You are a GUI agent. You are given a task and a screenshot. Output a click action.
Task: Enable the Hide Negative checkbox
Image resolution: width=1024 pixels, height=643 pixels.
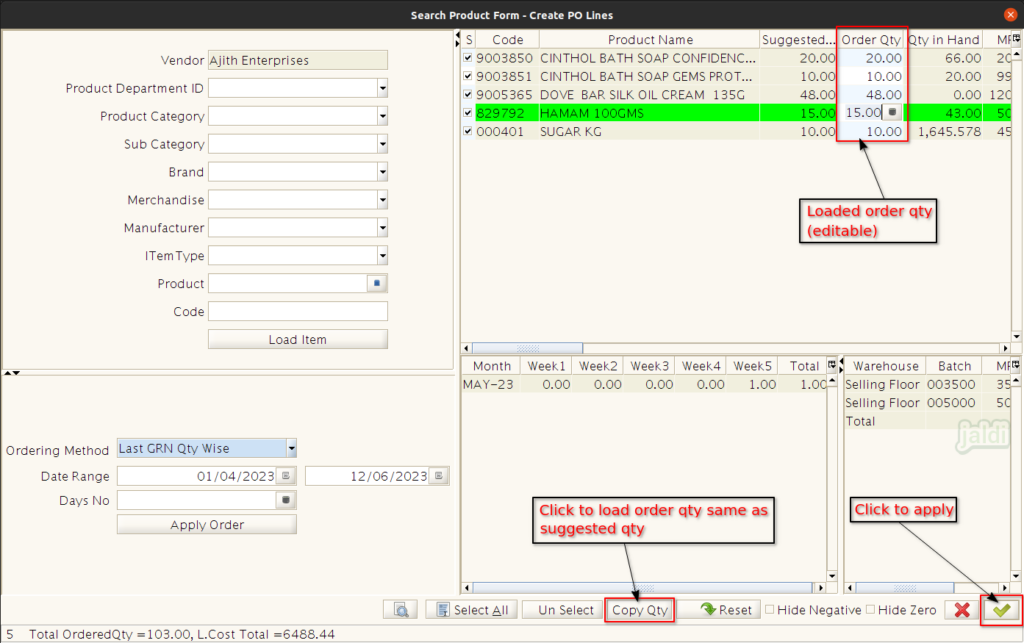click(770, 610)
